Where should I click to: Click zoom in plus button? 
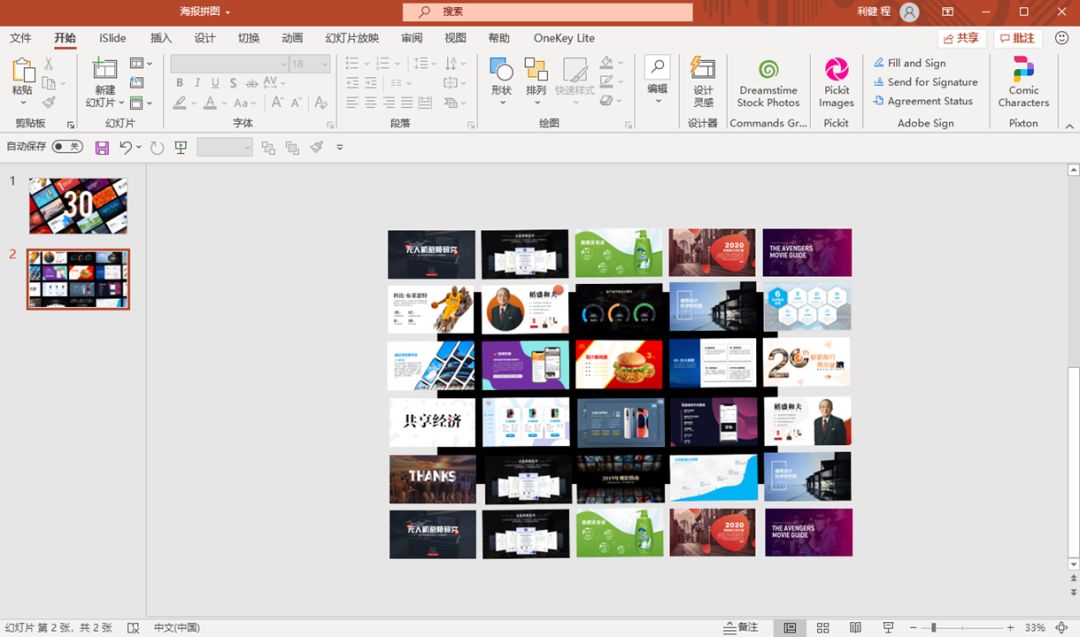coord(1010,627)
